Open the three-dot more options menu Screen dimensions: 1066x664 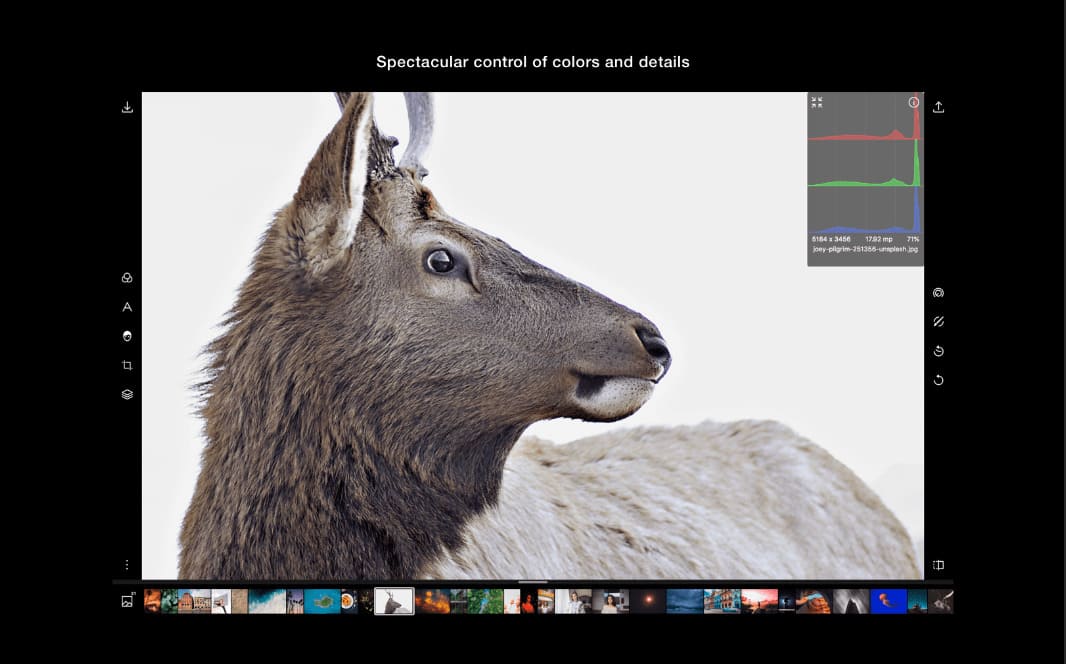[x=127, y=565]
